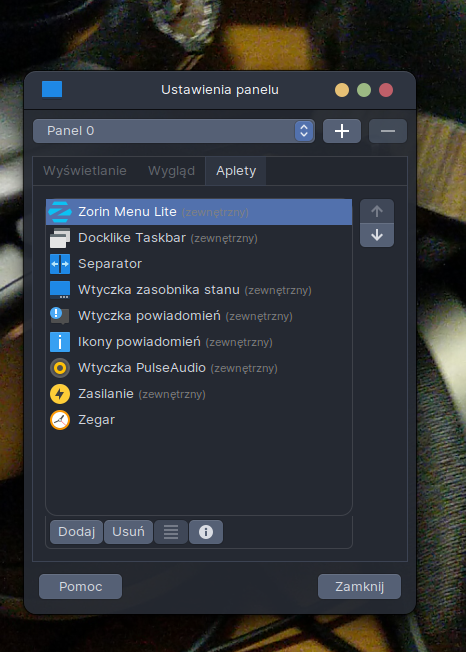Select Wtyczka powiadomień bell icon
Image resolution: width=466 pixels, height=652 pixels.
(x=60, y=316)
